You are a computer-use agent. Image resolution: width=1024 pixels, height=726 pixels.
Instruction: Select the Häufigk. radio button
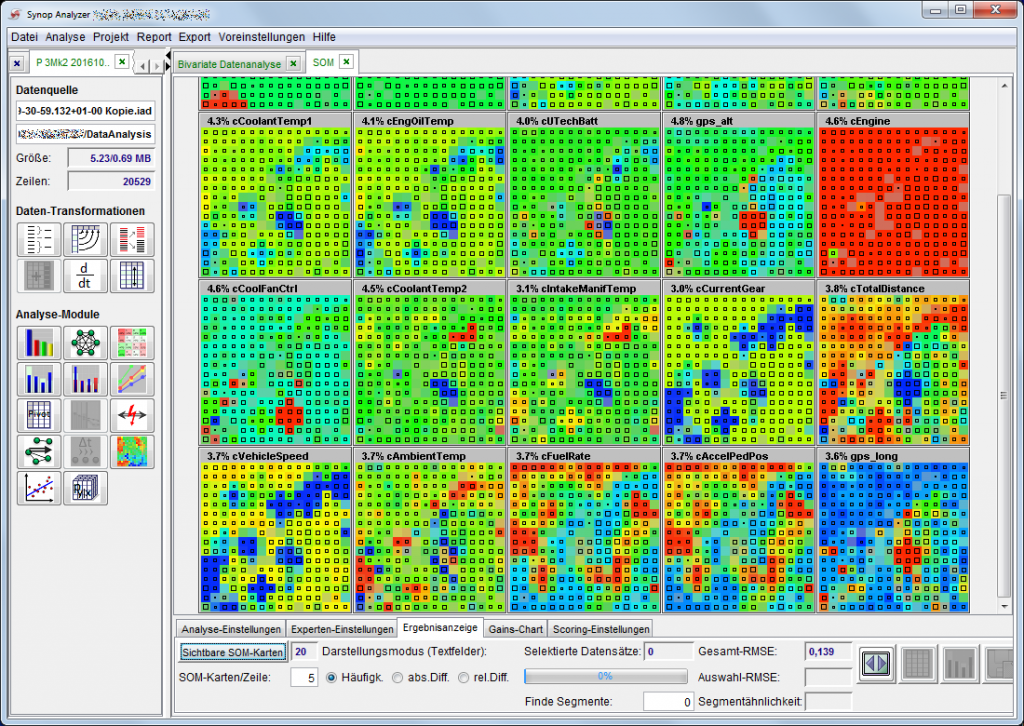tap(333, 678)
